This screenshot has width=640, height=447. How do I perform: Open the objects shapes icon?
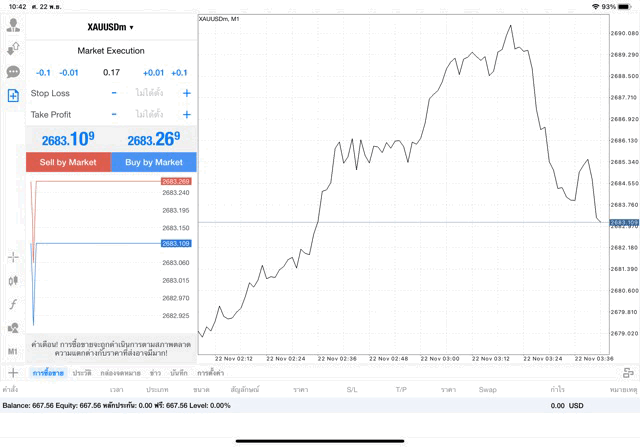tap(13, 328)
